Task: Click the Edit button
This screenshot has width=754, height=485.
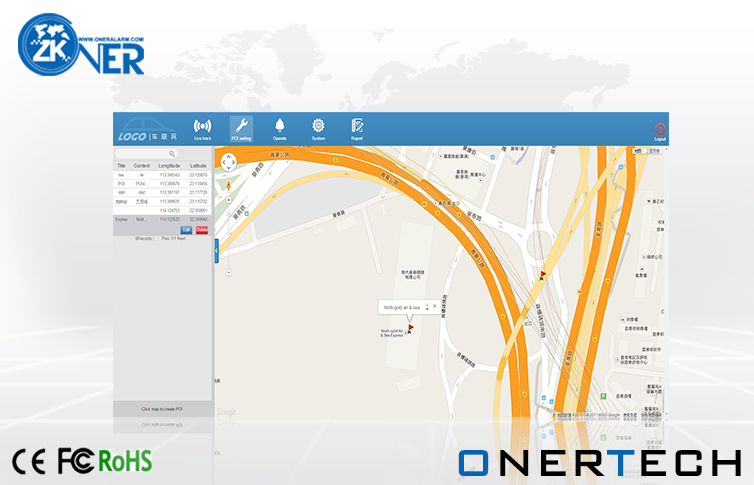Action: pyautogui.click(x=186, y=230)
